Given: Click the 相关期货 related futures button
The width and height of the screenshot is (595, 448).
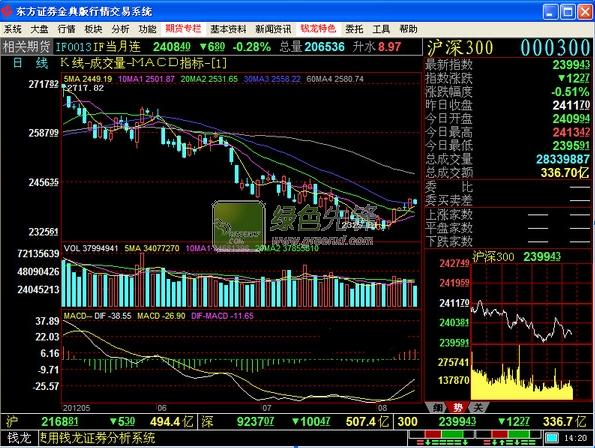Looking at the screenshot, I should (x=27, y=47).
